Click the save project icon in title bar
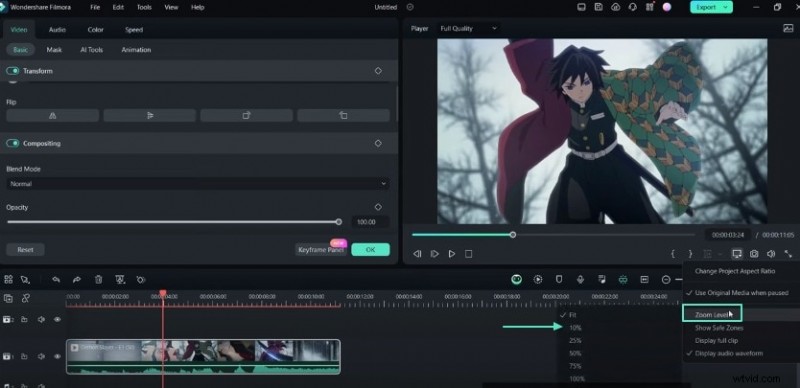The height and width of the screenshot is (388, 800). point(598,7)
